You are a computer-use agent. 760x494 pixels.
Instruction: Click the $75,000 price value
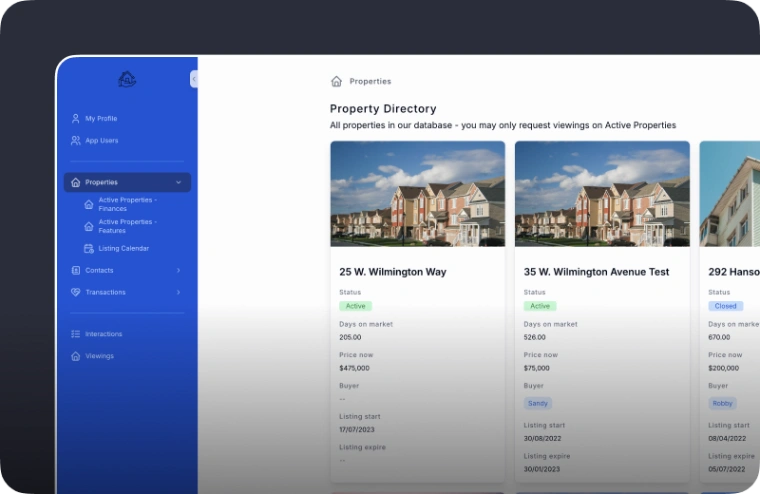[x=537, y=368]
